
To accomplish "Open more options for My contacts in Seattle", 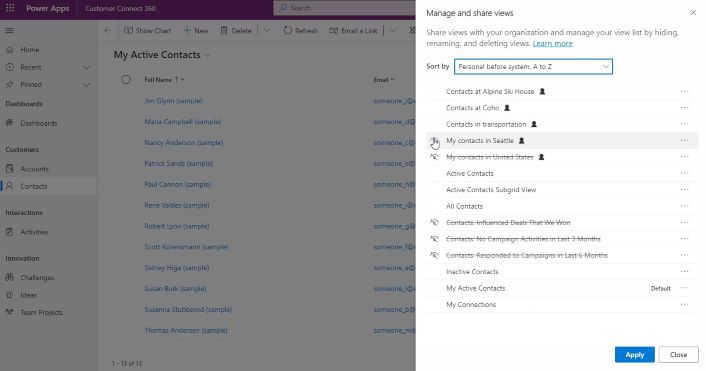I will pos(684,140).
